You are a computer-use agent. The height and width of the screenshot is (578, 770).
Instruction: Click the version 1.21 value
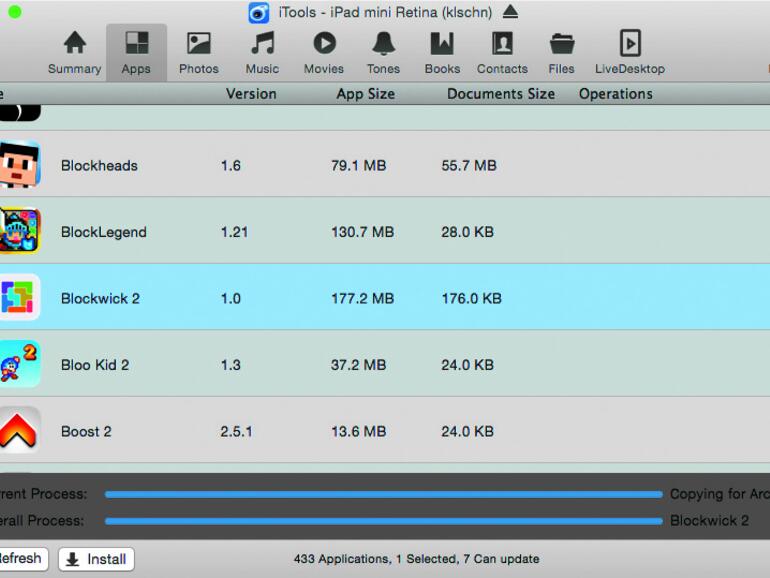234,232
